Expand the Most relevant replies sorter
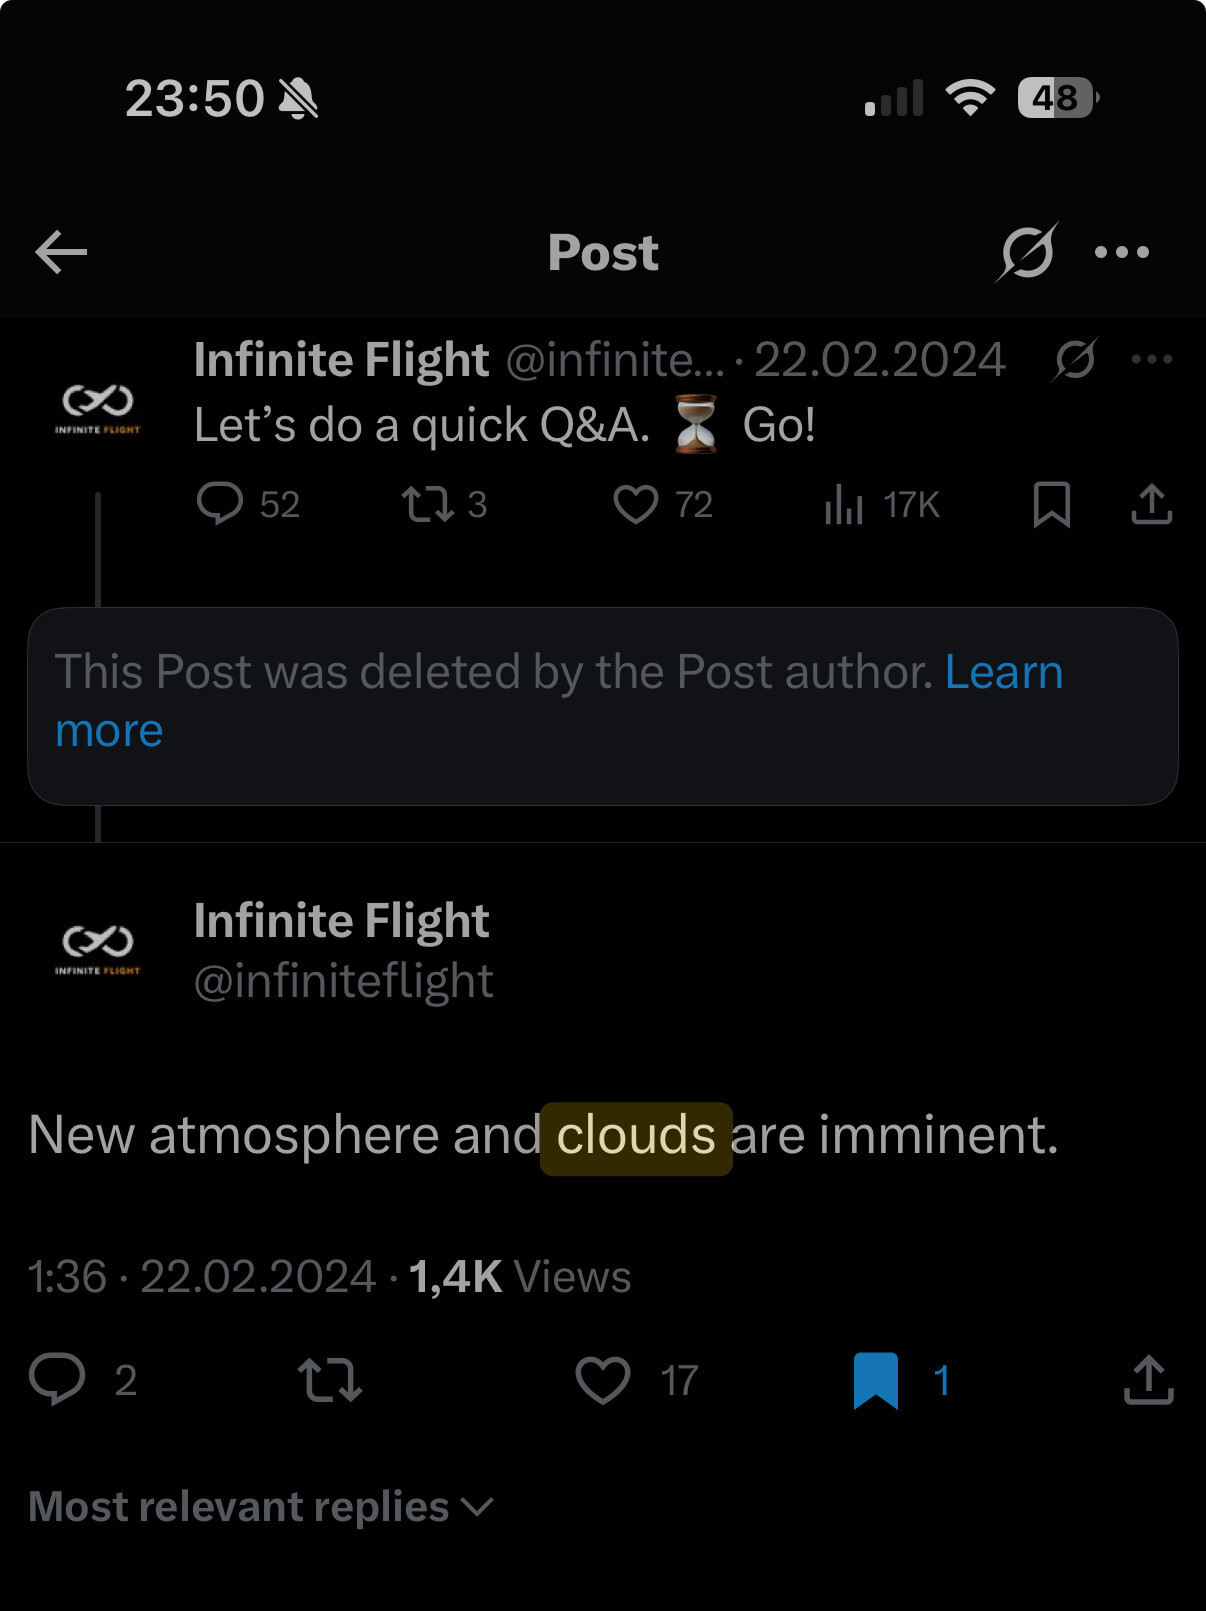This screenshot has height=1611, width=1206. click(261, 1507)
